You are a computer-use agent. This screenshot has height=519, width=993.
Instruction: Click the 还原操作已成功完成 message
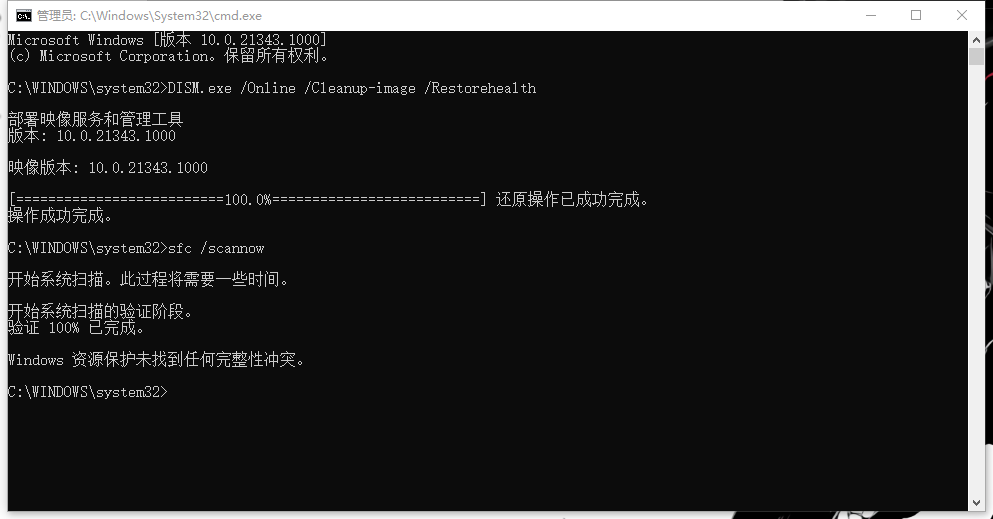coord(572,199)
